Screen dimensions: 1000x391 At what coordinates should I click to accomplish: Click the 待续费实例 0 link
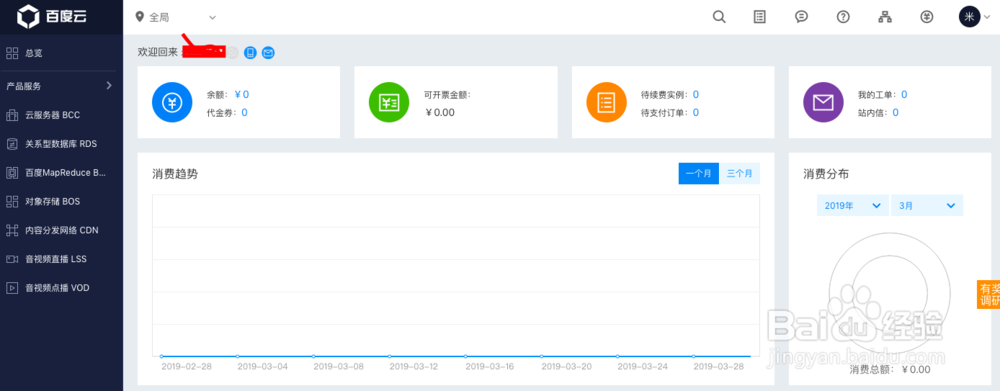pos(696,94)
